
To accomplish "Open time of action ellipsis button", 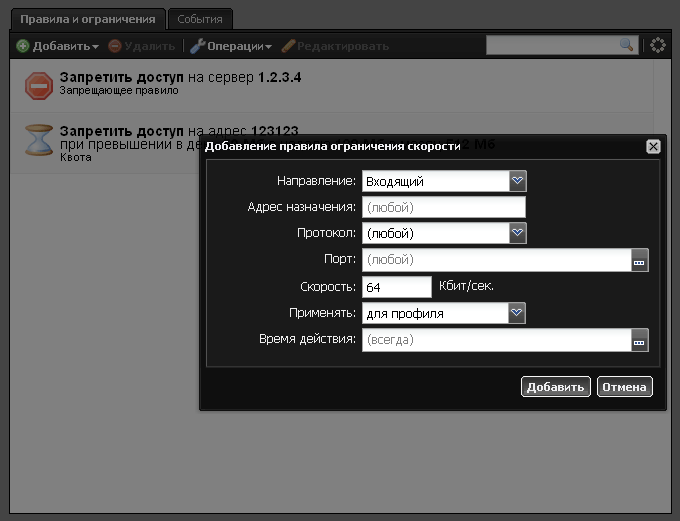I will pos(640,341).
